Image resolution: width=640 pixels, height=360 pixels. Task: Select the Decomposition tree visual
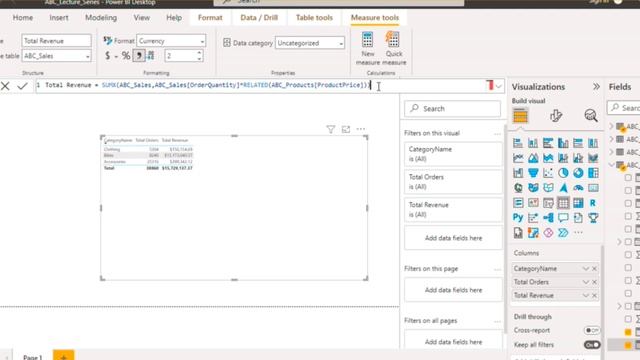(x=548, y=218)
